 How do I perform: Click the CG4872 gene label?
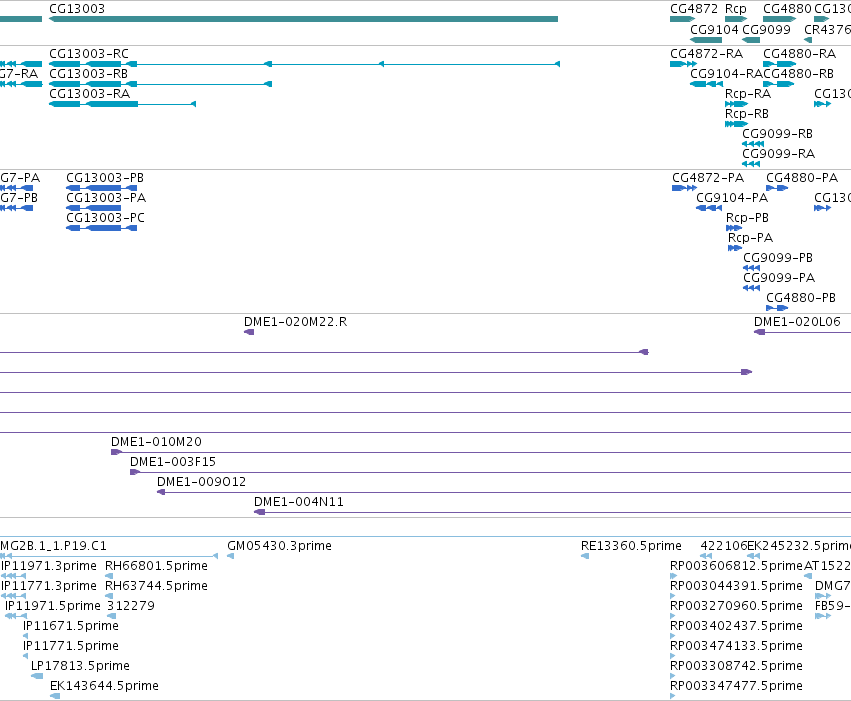pyautogui.click(x=694, y=9)
